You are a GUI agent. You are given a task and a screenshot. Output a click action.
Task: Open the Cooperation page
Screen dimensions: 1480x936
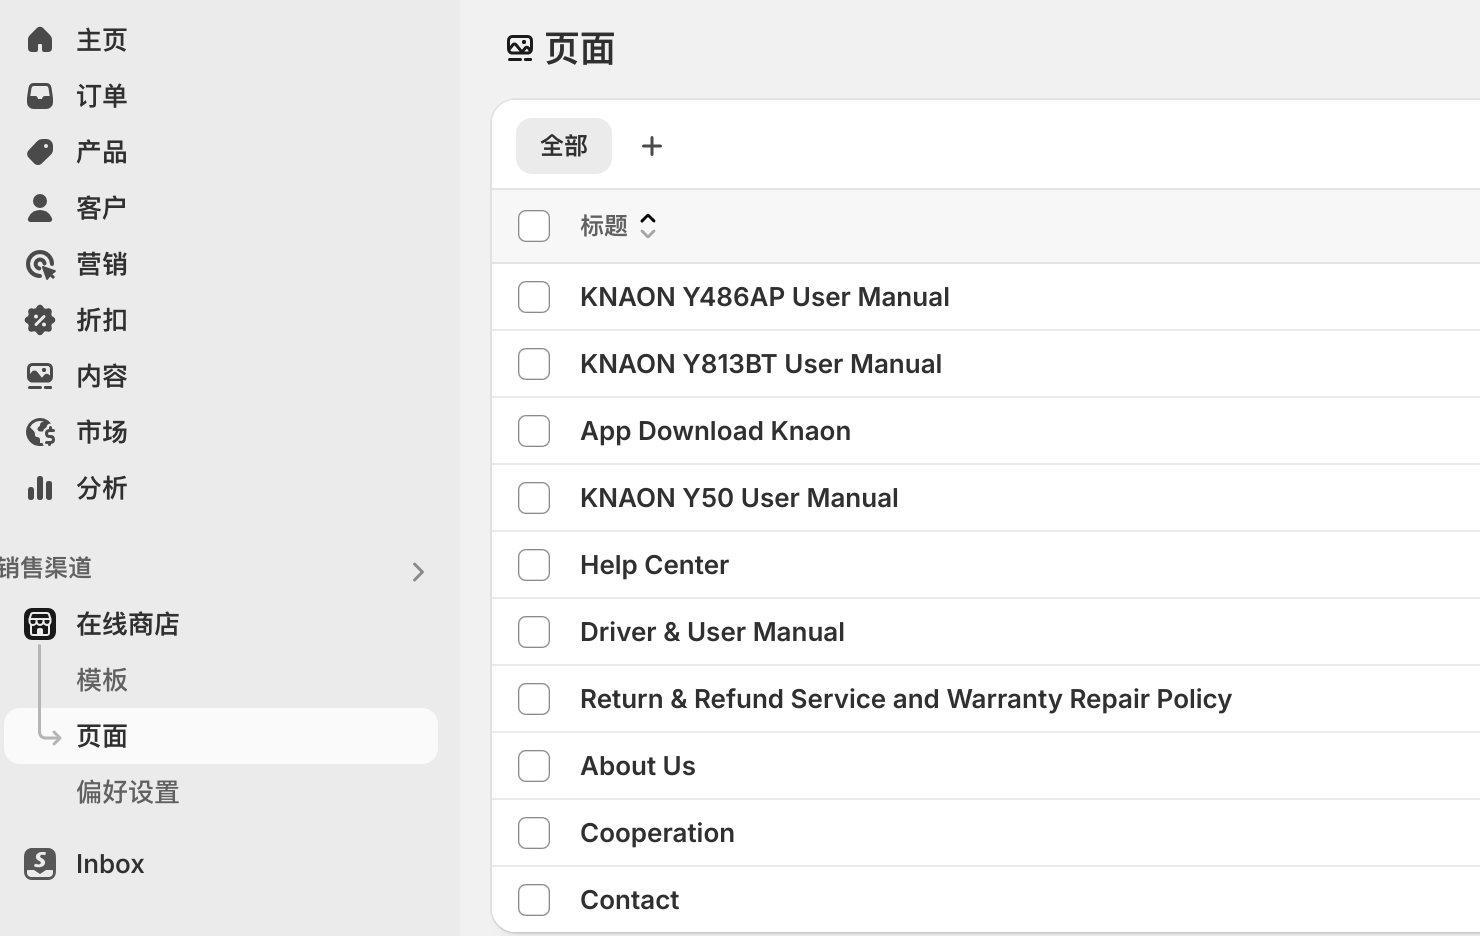click(x=657, y=833)
